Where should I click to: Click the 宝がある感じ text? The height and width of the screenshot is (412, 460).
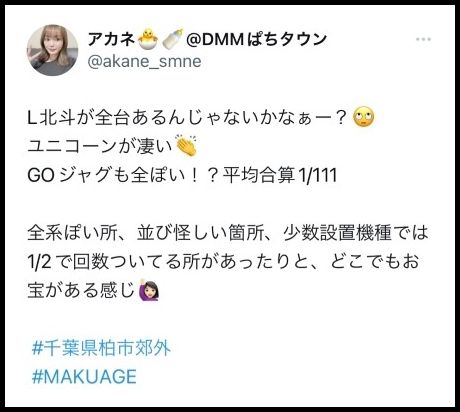81,290
